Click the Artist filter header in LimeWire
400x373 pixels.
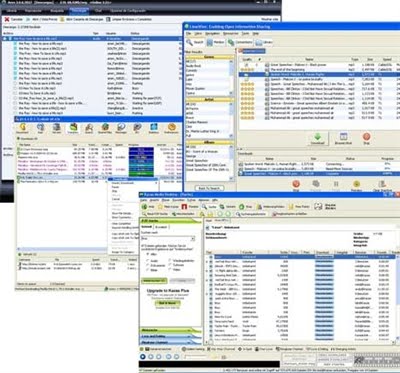[x=209, y=100]
